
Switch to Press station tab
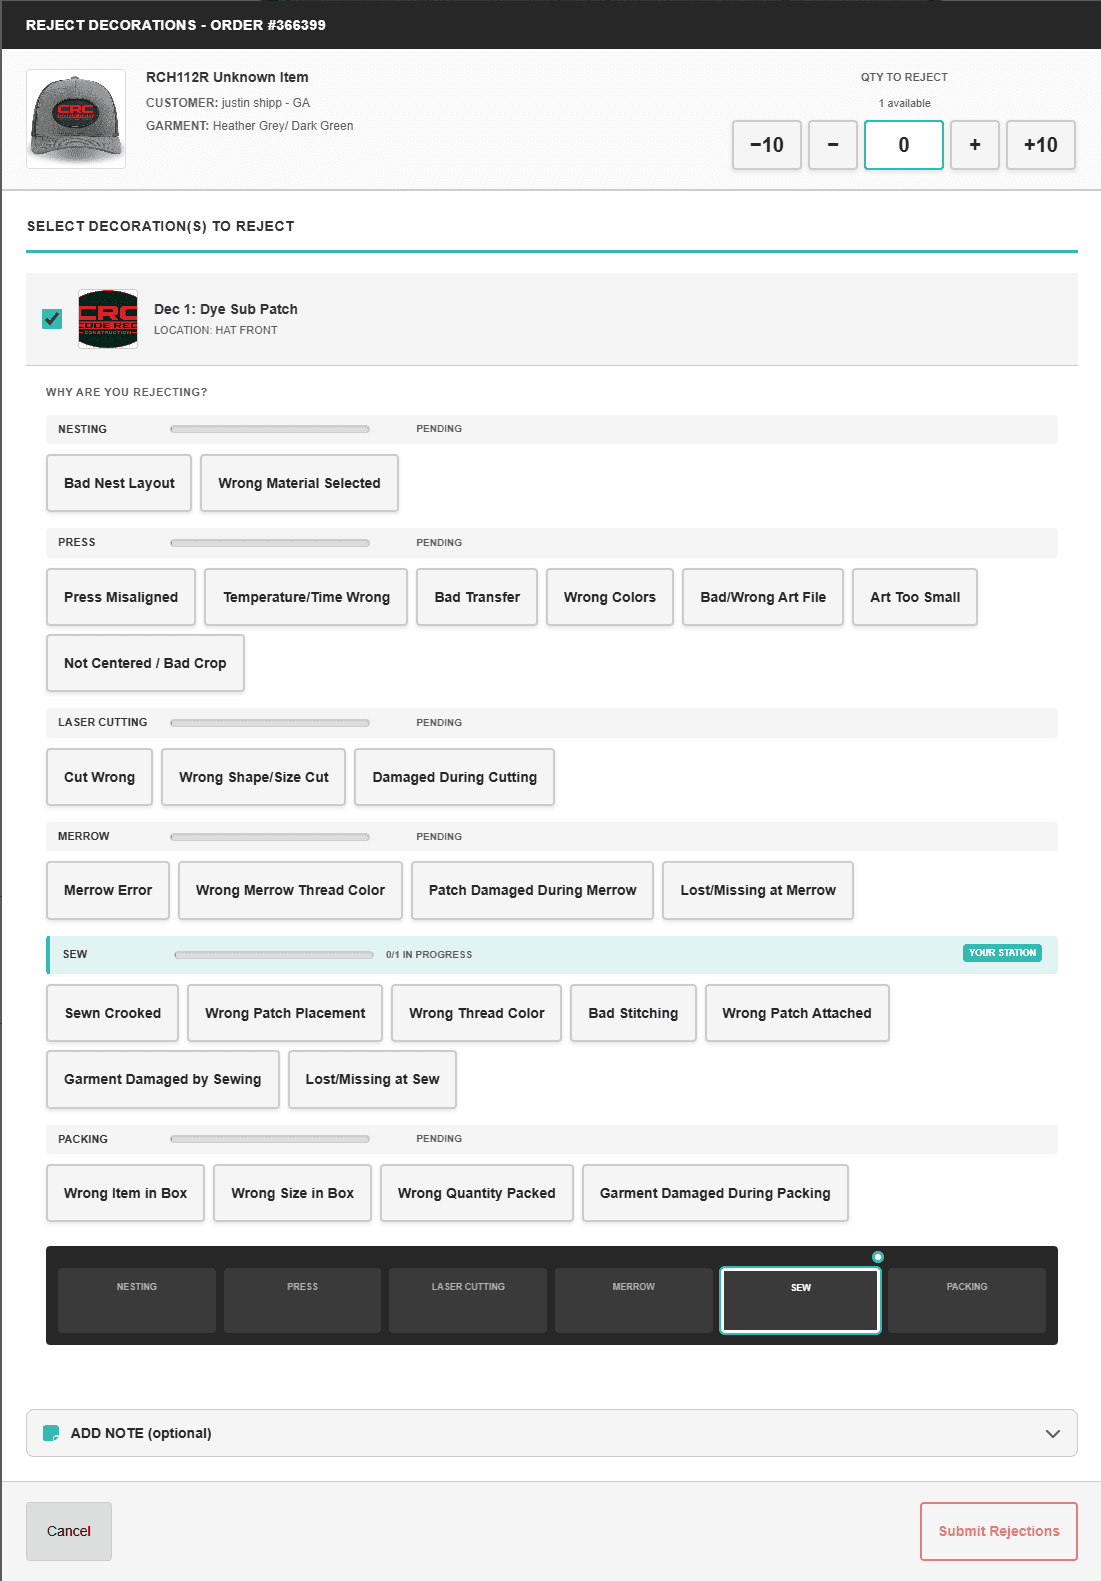302,1300
